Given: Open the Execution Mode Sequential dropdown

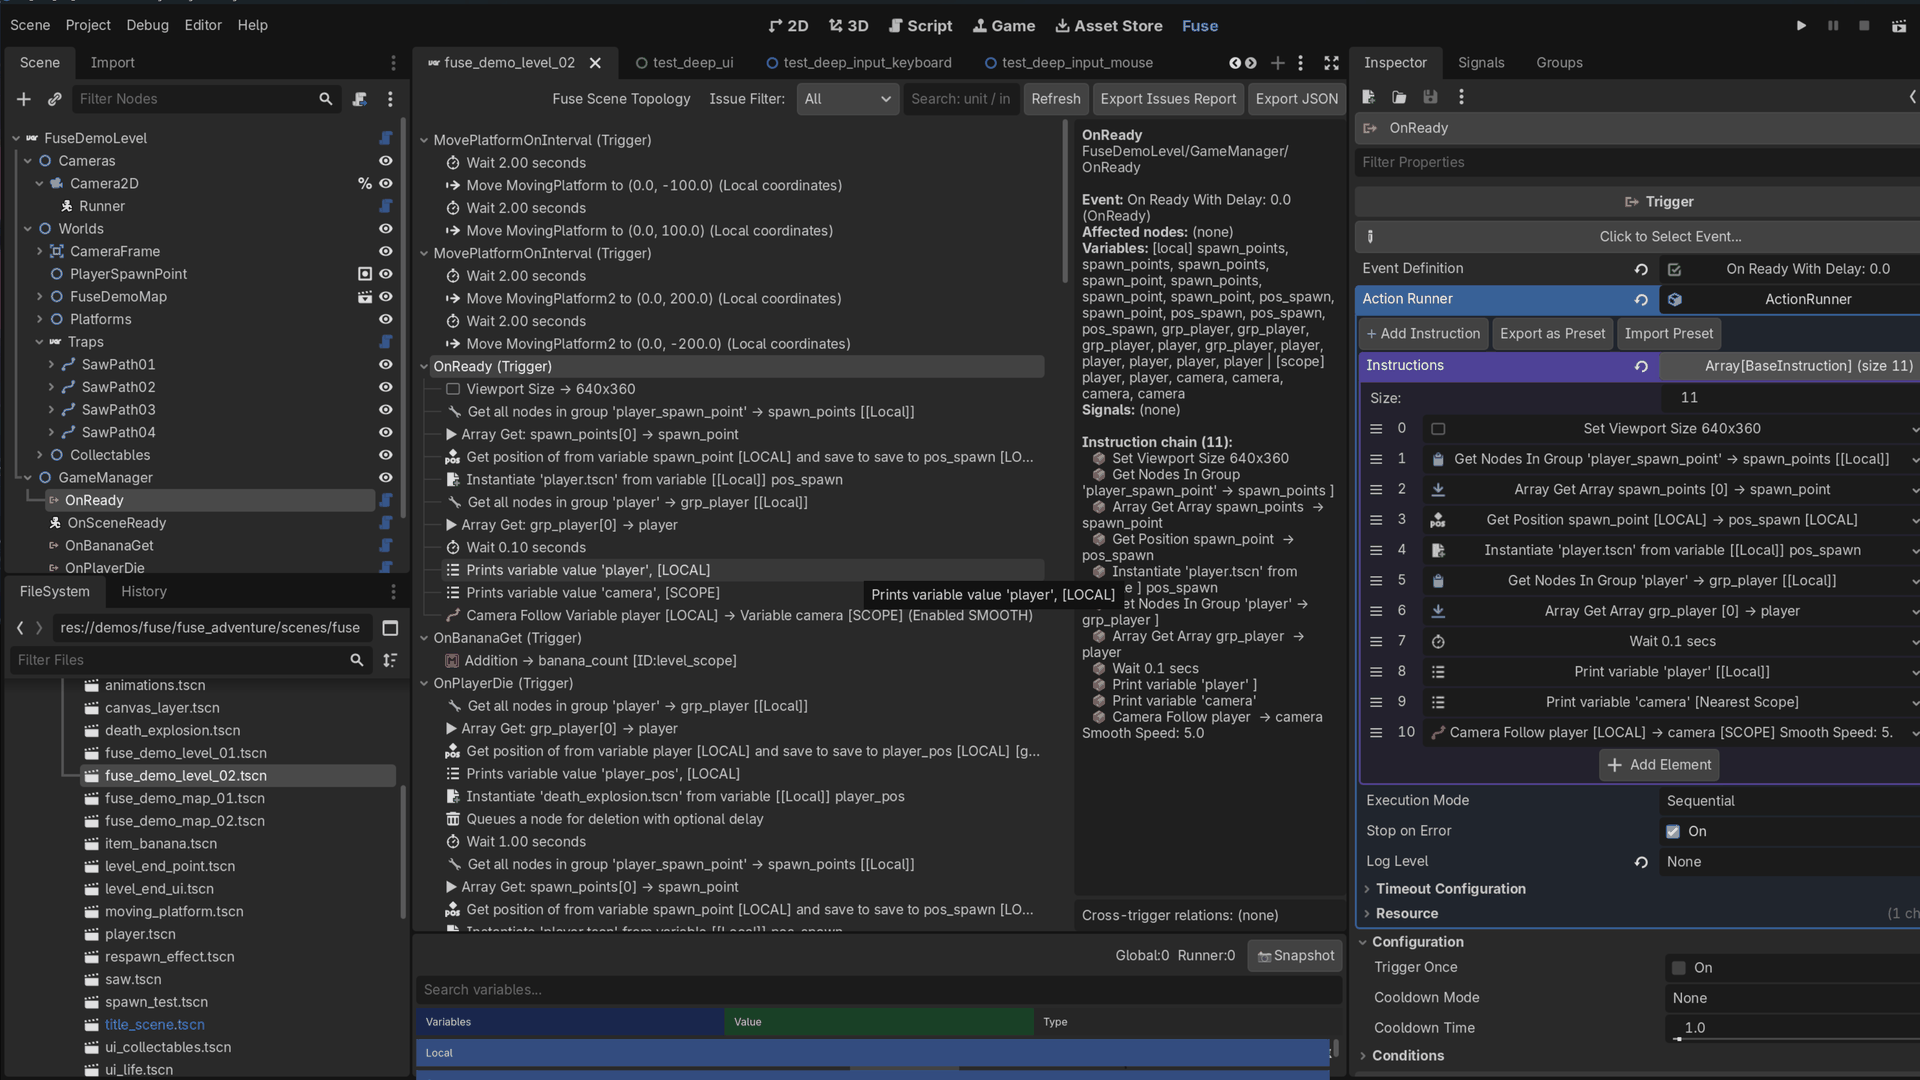Looking at the screenshot, I should (x=1790, y=801).
